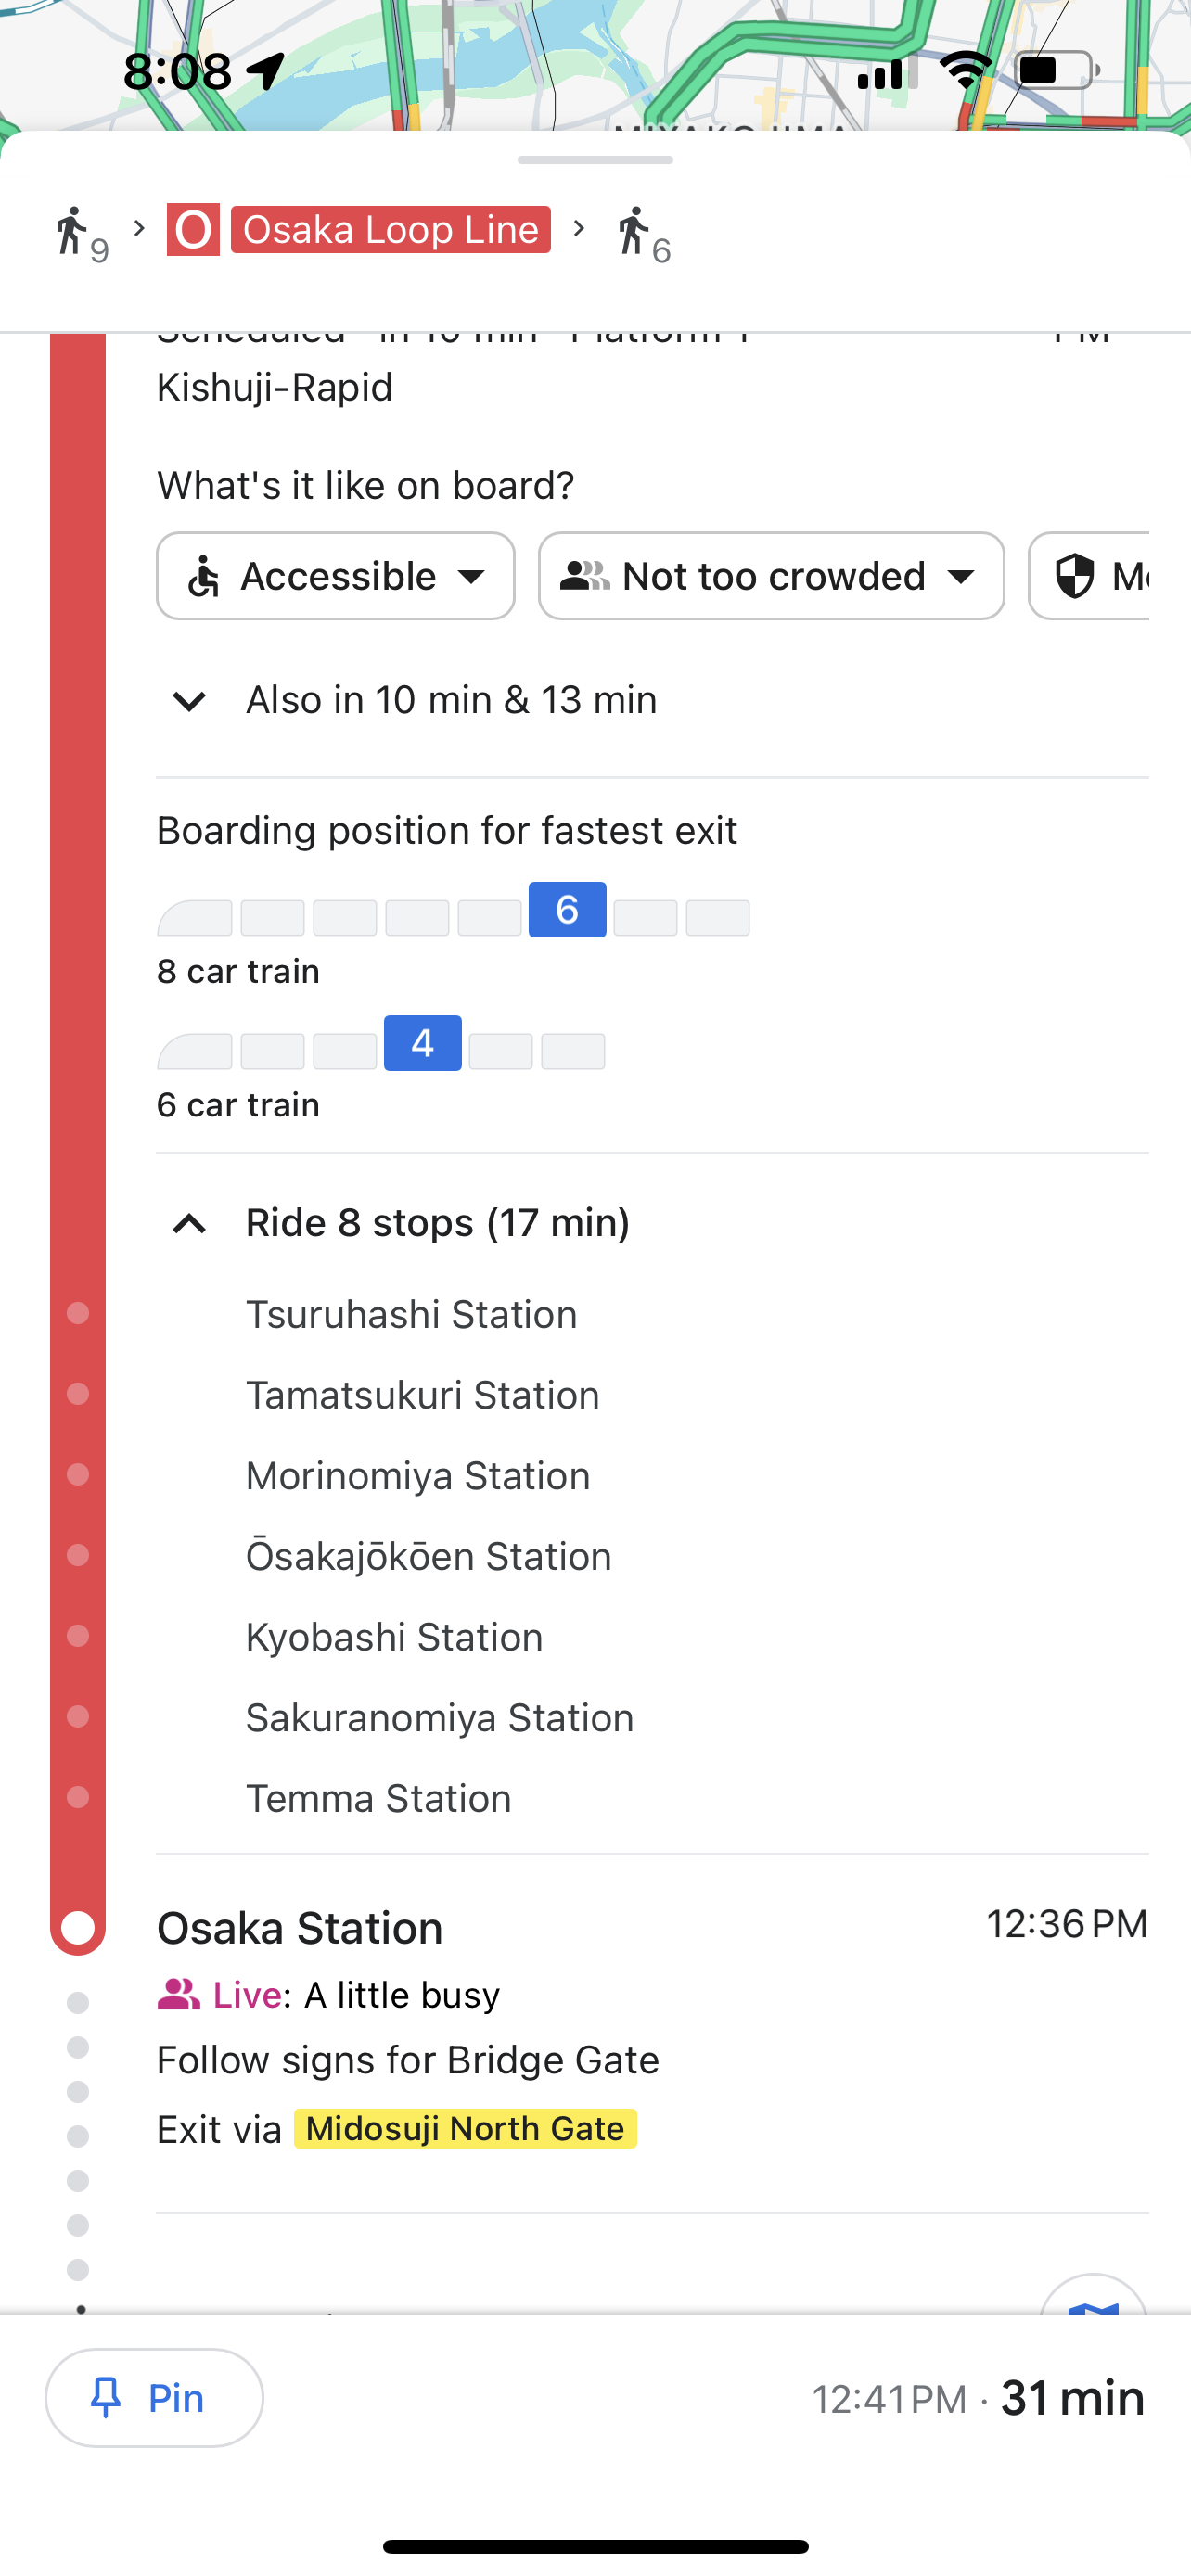1191x2576 pixels.
Task: Tap the sheet drag handle at top
Action: (595, 160)
